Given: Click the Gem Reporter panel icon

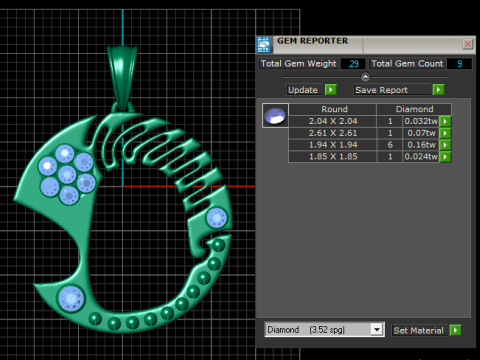Looking at the screenshot, I should click(264, 45).
